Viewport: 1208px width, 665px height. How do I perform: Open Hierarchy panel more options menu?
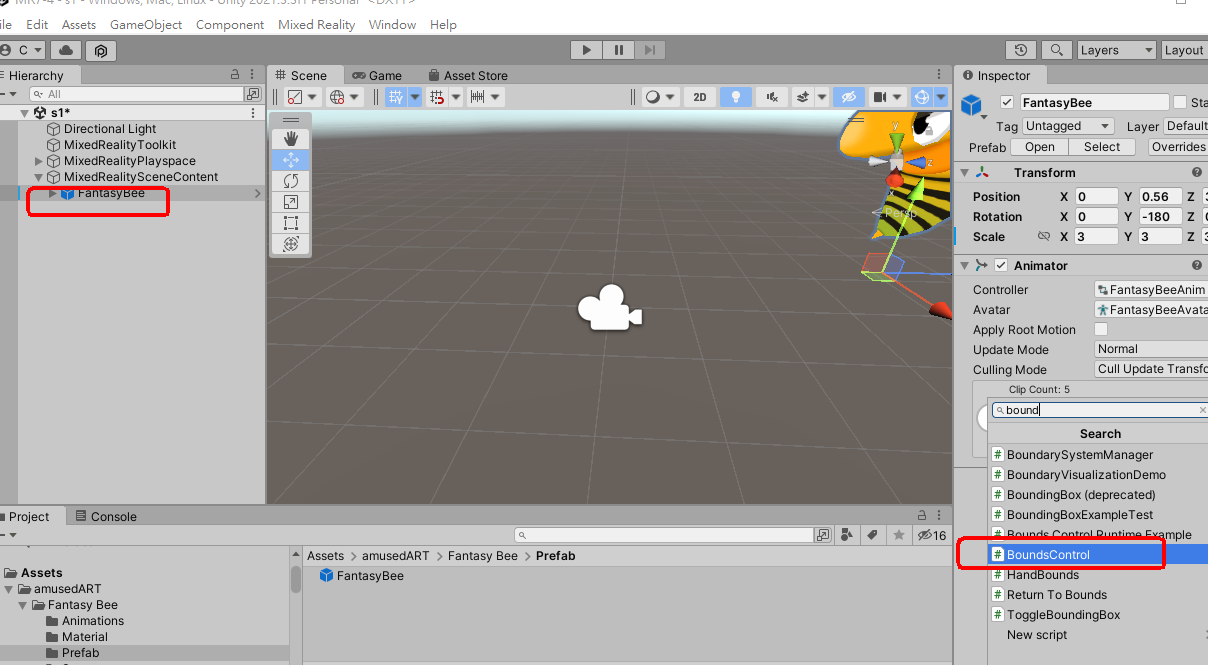[x=254, y=75]
